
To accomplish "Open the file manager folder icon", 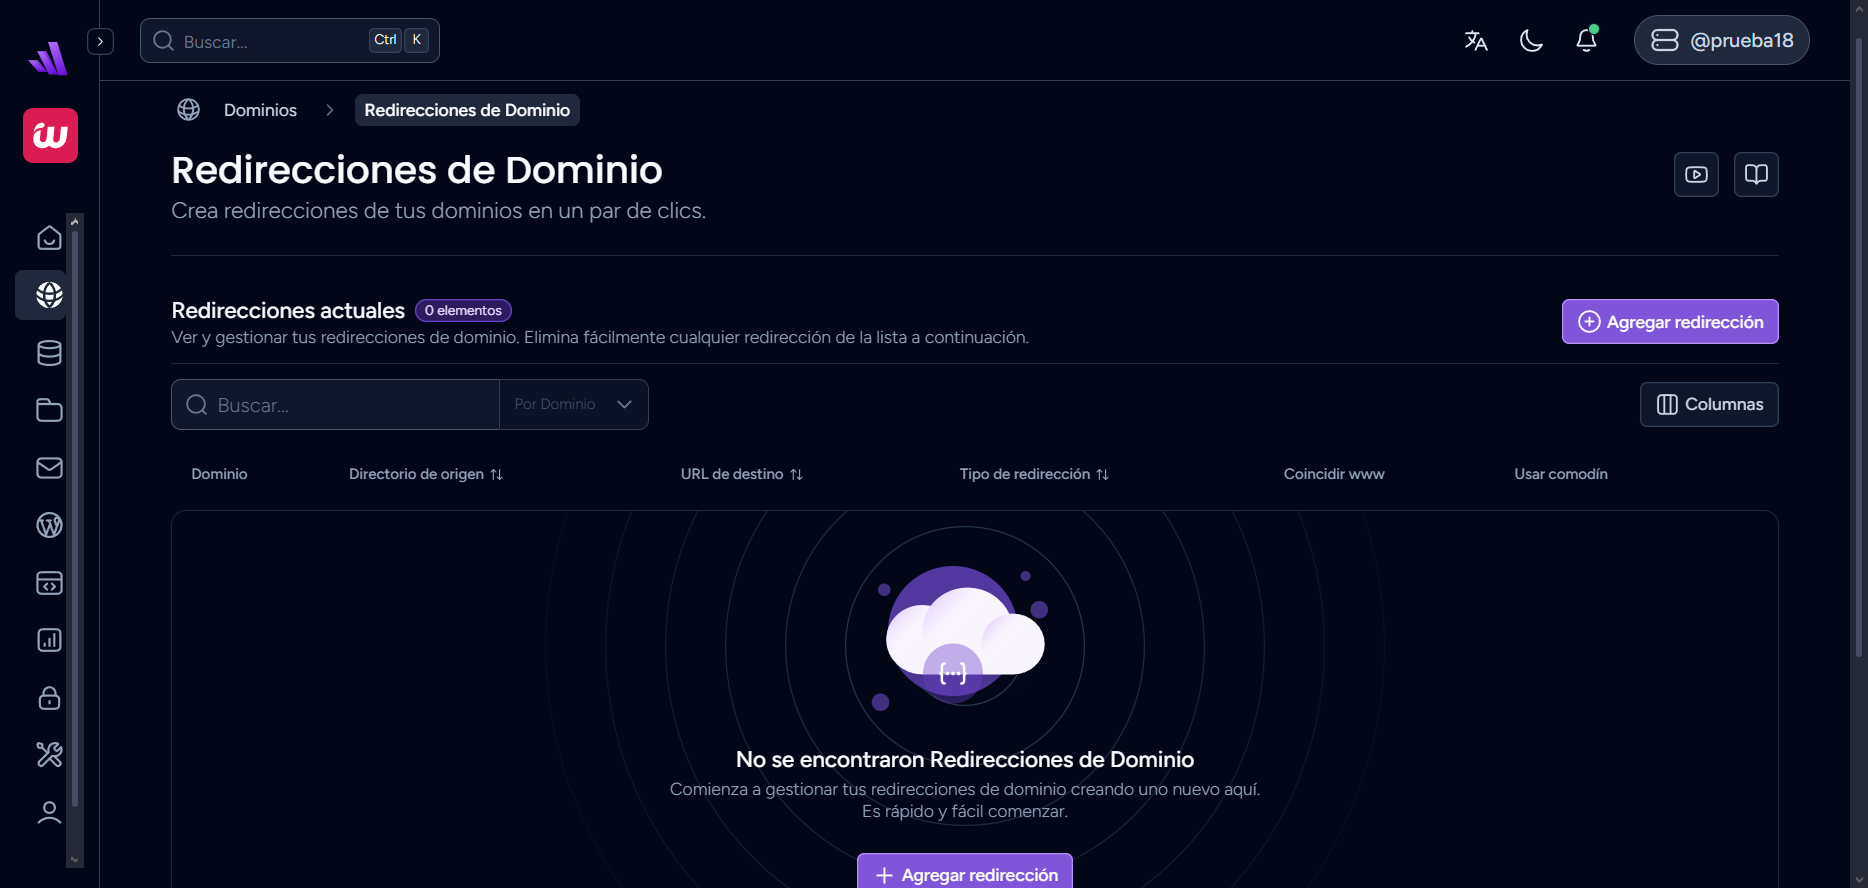I will tap(49, 410).
